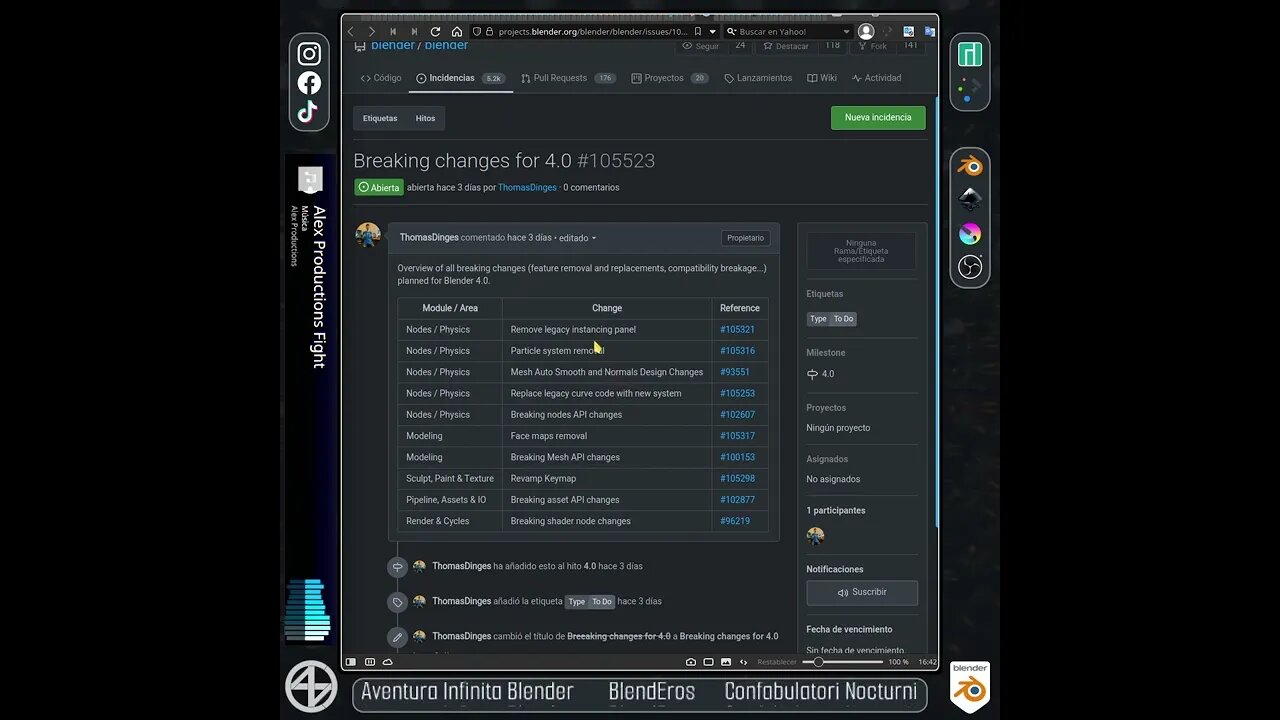Click Ninguna Rama/Etiqueta especificada box
The width and height of the screenshot is (1280, 720).
[x=861, y=251]
